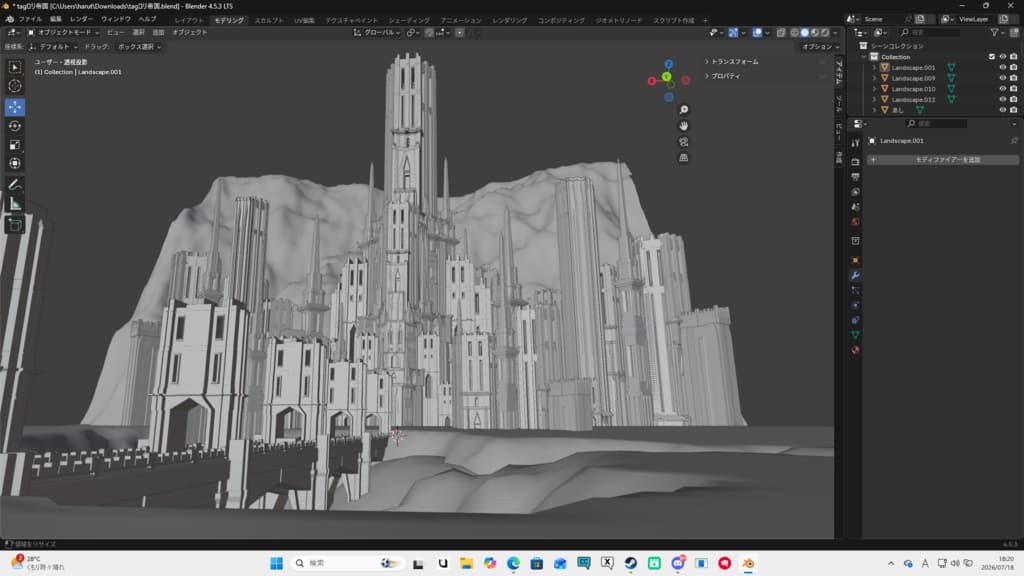Open the Object properties tab
Viewport: 1024px width, 576px height.
pos(855,260)
